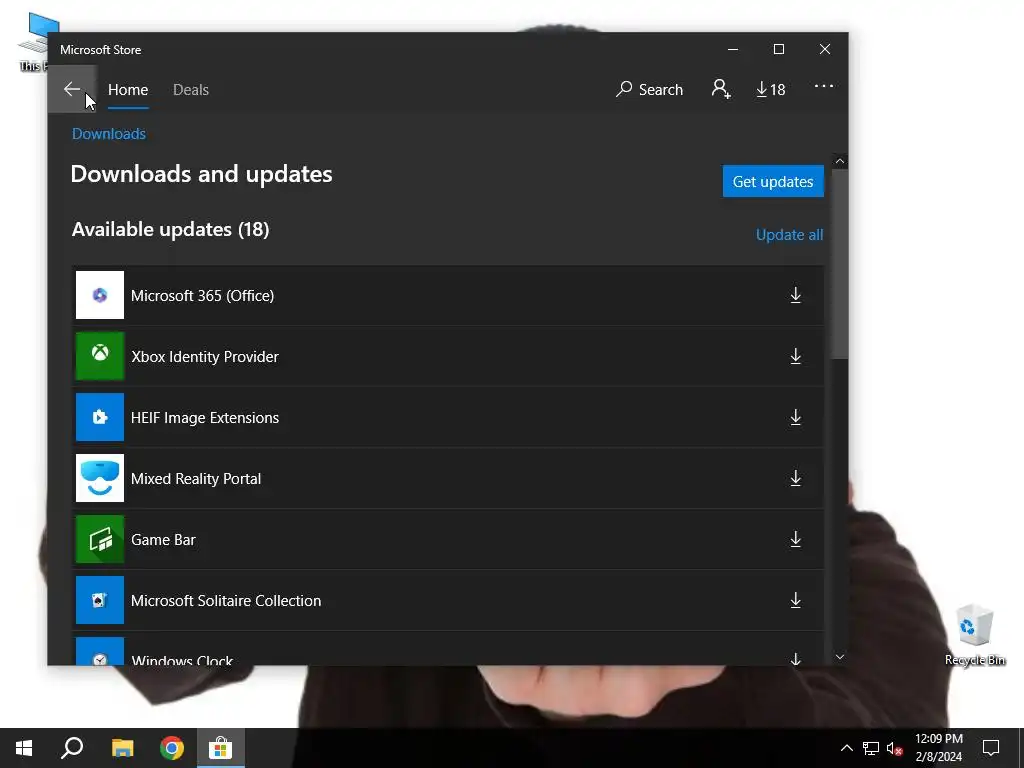
Task: Switch to the Deals tab
Action: (191, 89)
